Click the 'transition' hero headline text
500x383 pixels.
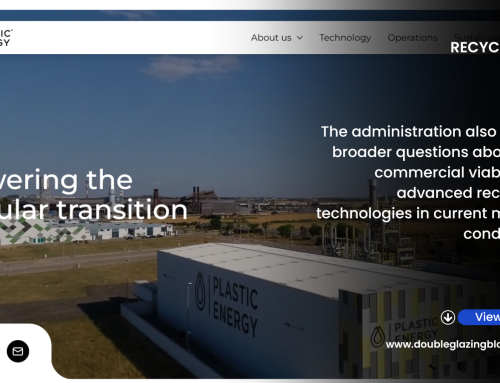(122, 210)
